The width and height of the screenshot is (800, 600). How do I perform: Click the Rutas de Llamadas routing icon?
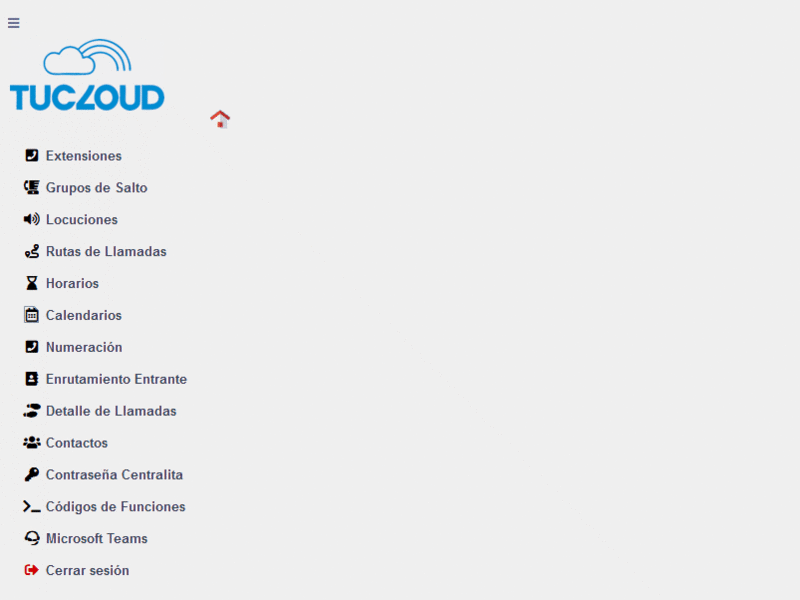[30, 251]
